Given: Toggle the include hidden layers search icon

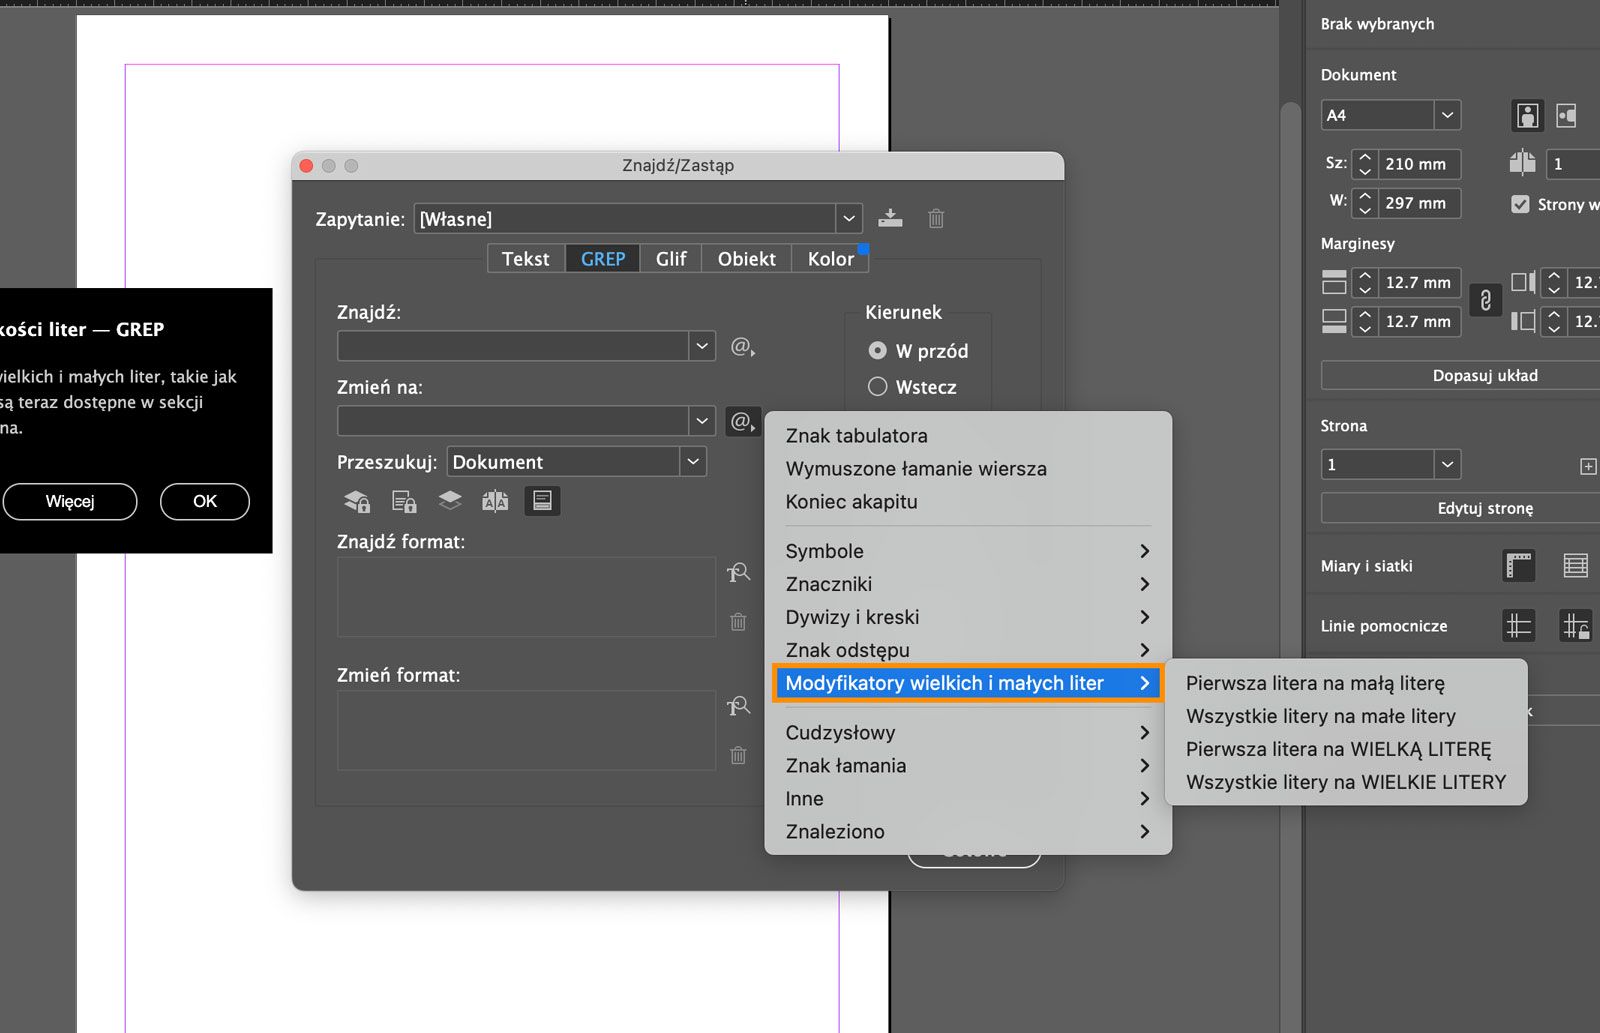Looking at the screenshot, I should (x=450, y=500).
